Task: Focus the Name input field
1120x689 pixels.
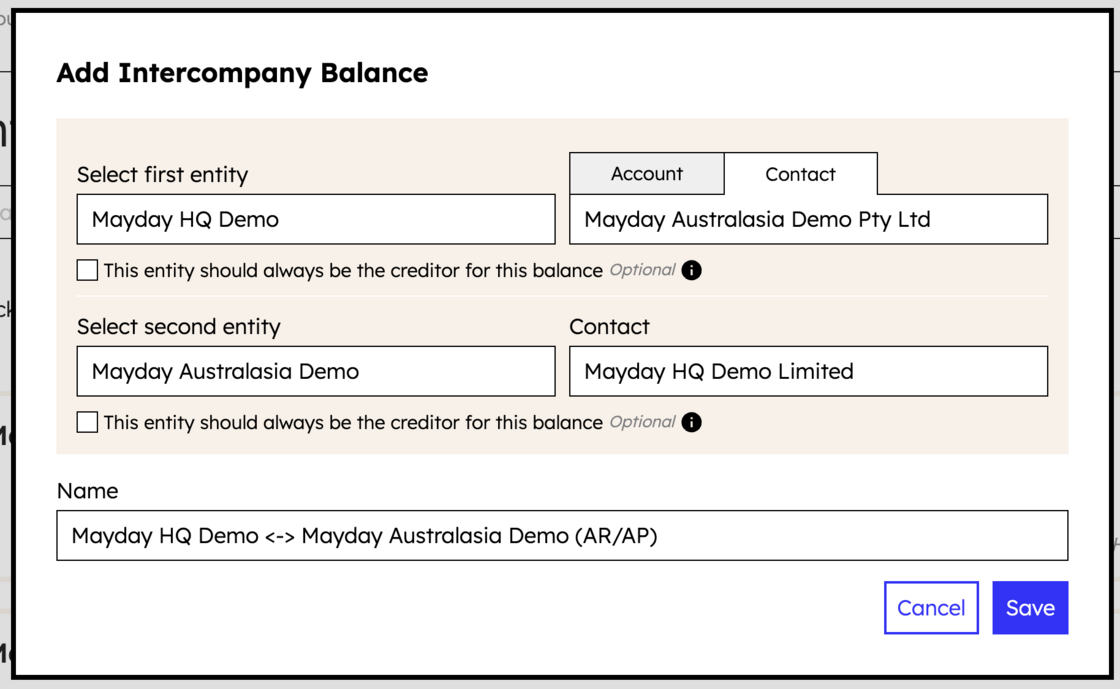Action: [562, 535]
